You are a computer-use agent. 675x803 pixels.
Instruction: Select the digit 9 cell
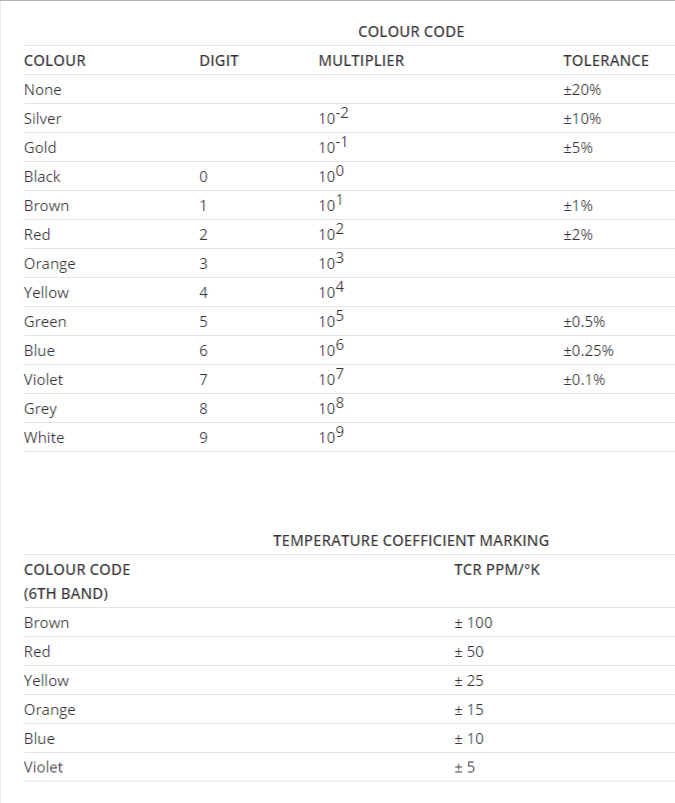coord(204,438)
